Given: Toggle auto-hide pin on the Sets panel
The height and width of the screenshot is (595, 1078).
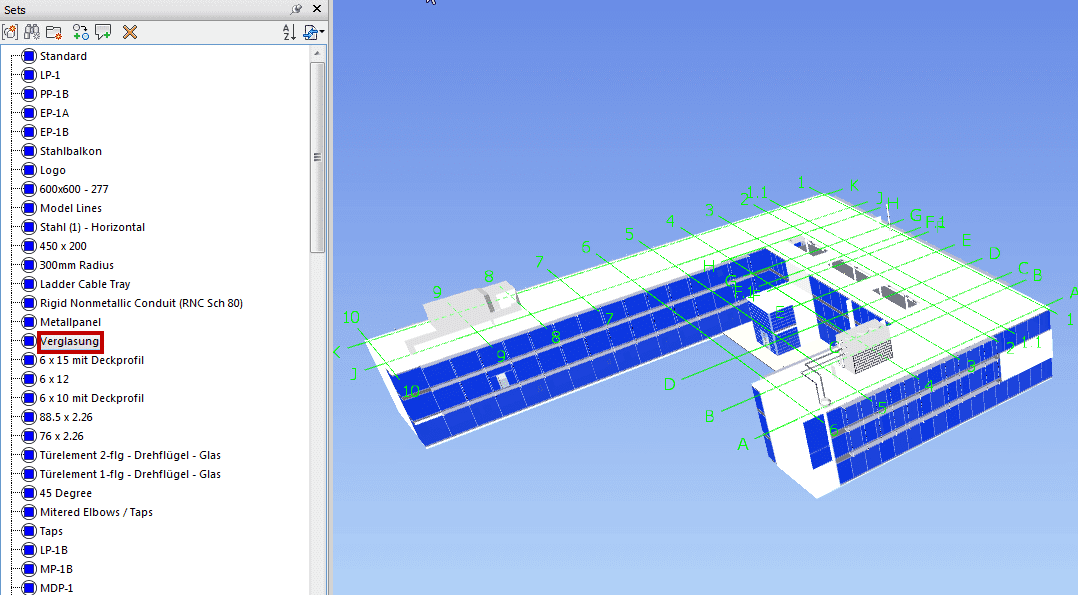Looking at the screenshot, I should tap(297, 9).
